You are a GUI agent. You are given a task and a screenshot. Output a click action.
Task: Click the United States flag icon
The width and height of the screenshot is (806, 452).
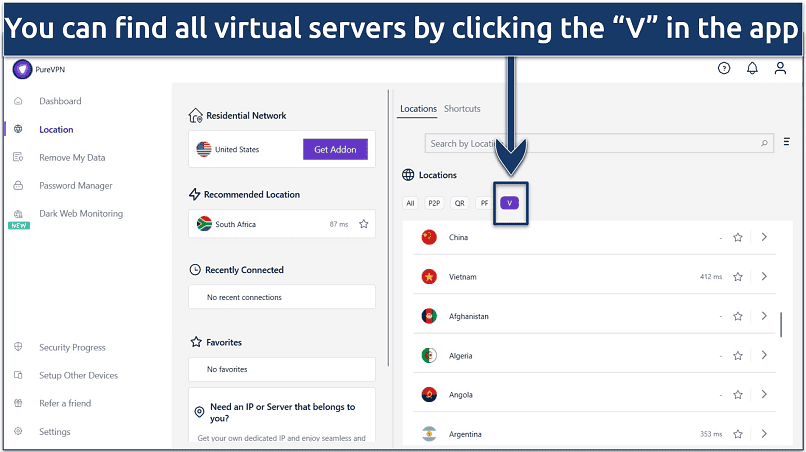point(204,149)
